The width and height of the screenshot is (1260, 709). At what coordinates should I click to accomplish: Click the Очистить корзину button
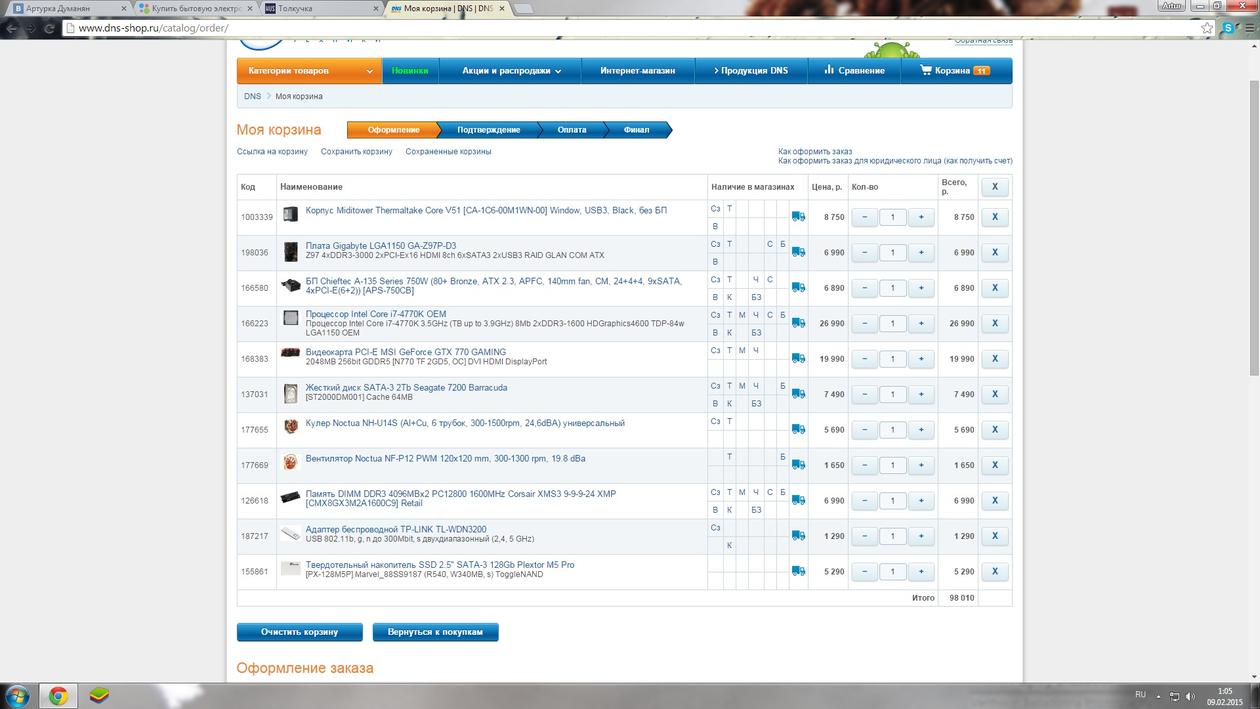coord(299,632)
